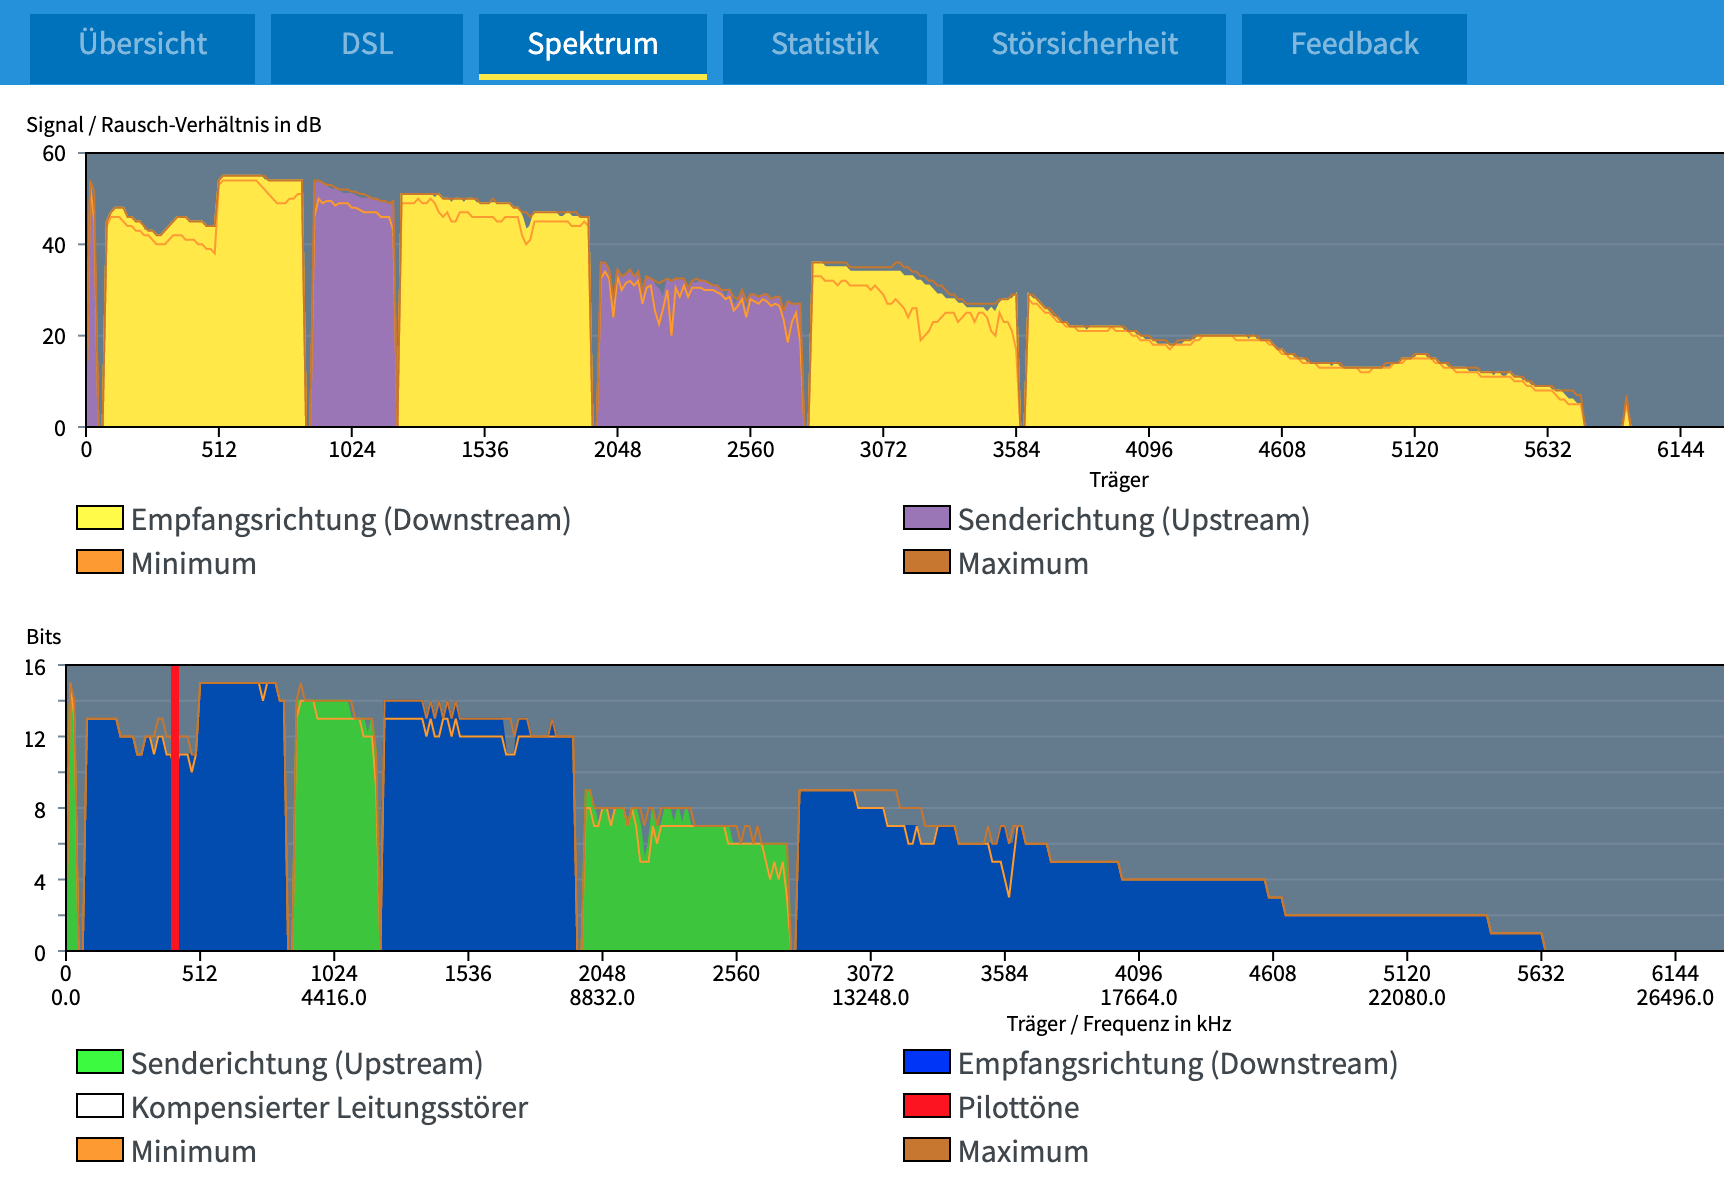Click the blue Empfangsrichtung (Downstream) swatch

pyautogui.click(x=927, y=1062)
